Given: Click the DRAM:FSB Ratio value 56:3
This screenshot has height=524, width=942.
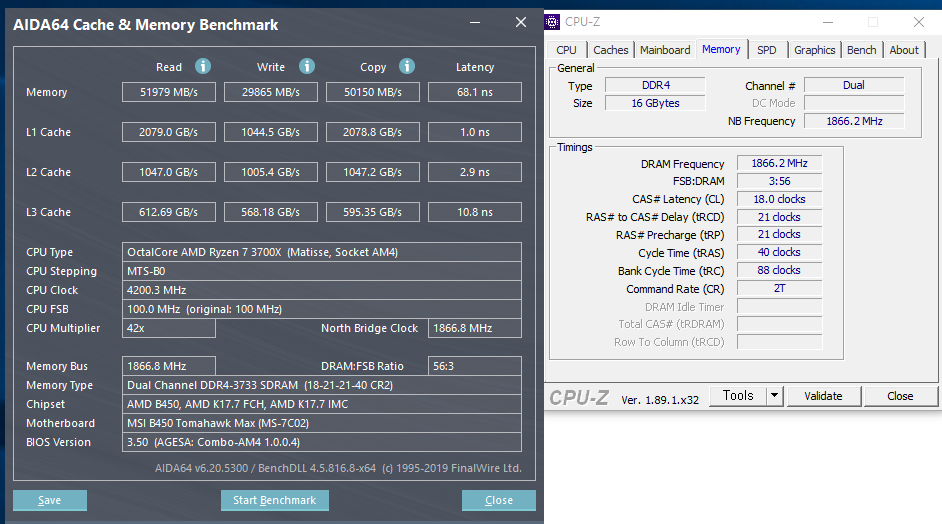Looking at the screenshot, I should tap(475, 366).
